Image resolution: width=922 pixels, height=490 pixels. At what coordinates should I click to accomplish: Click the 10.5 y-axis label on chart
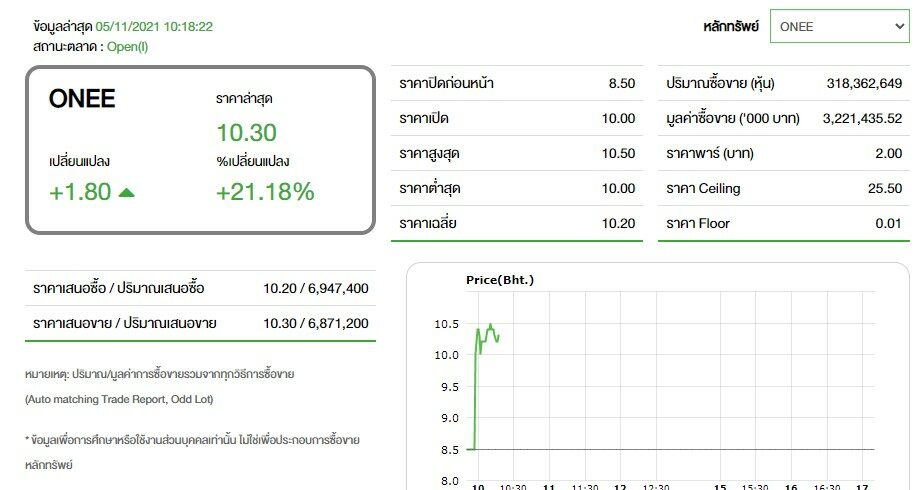pos(446,324)
